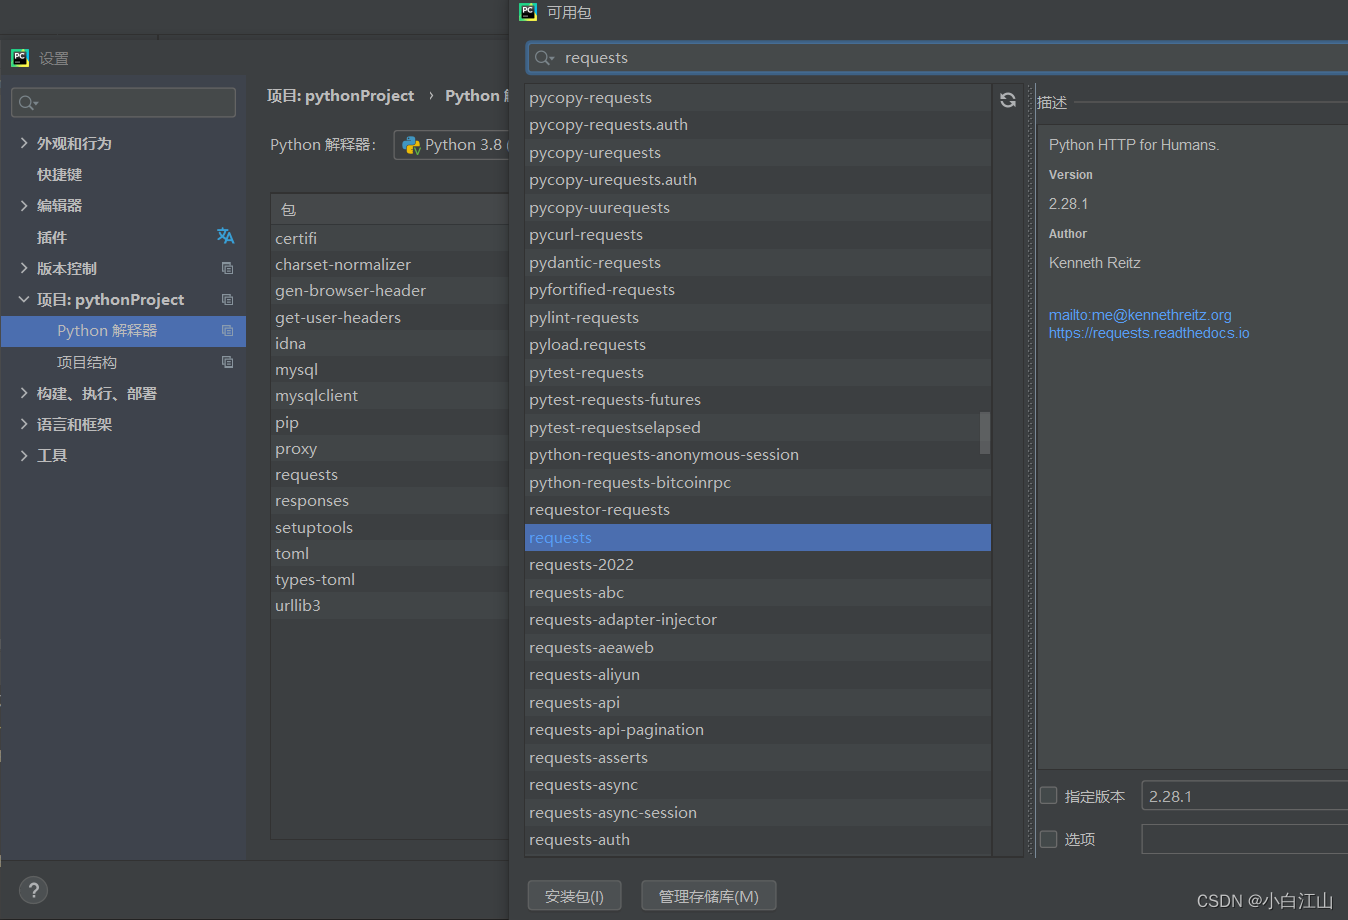Collapse 项目: pythonProject group
Screen dimensions: 1348x920
(24, 299)
